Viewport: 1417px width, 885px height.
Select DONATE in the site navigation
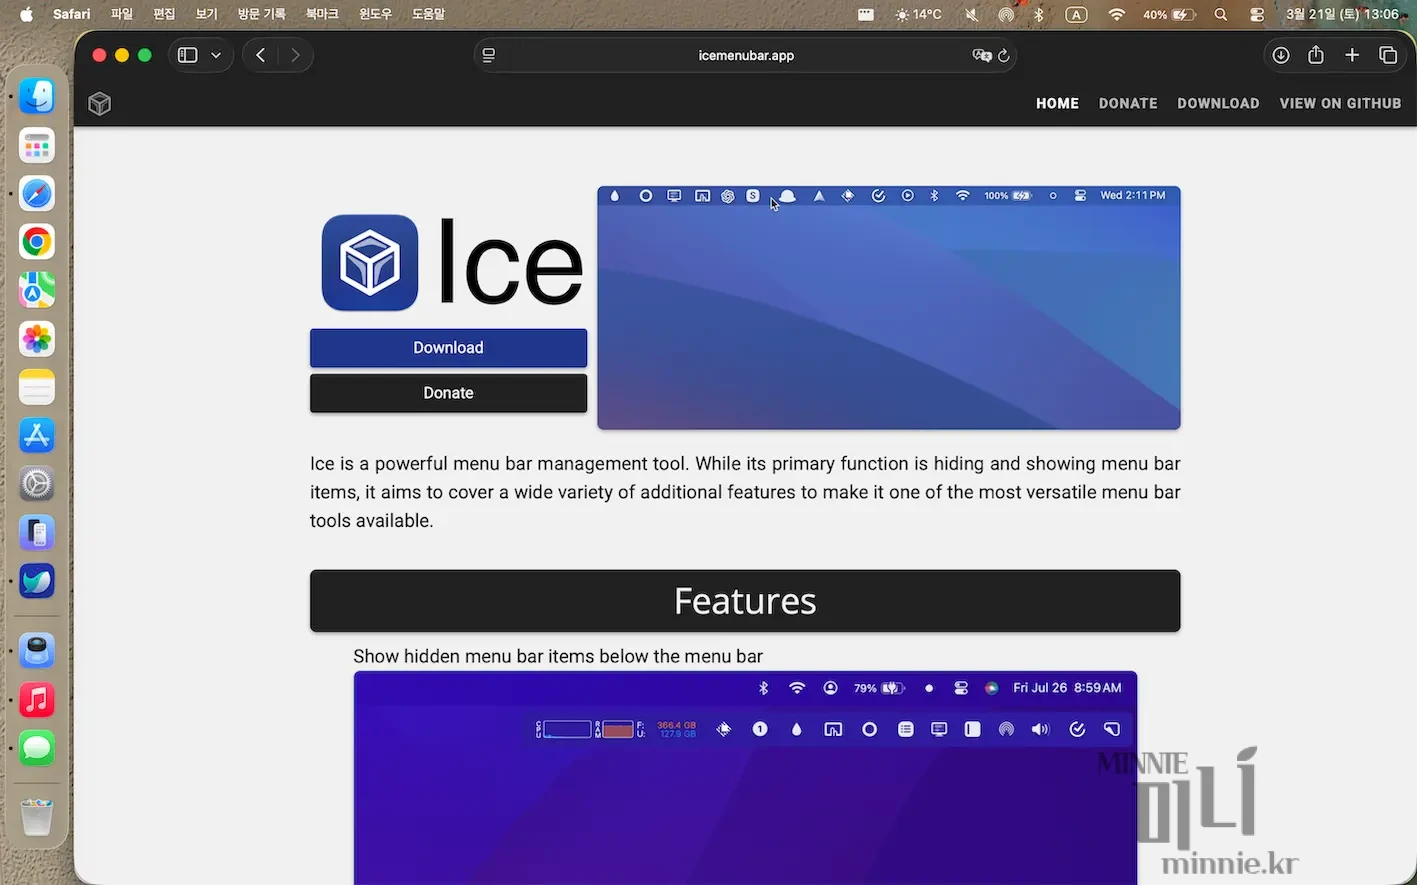1128,103
